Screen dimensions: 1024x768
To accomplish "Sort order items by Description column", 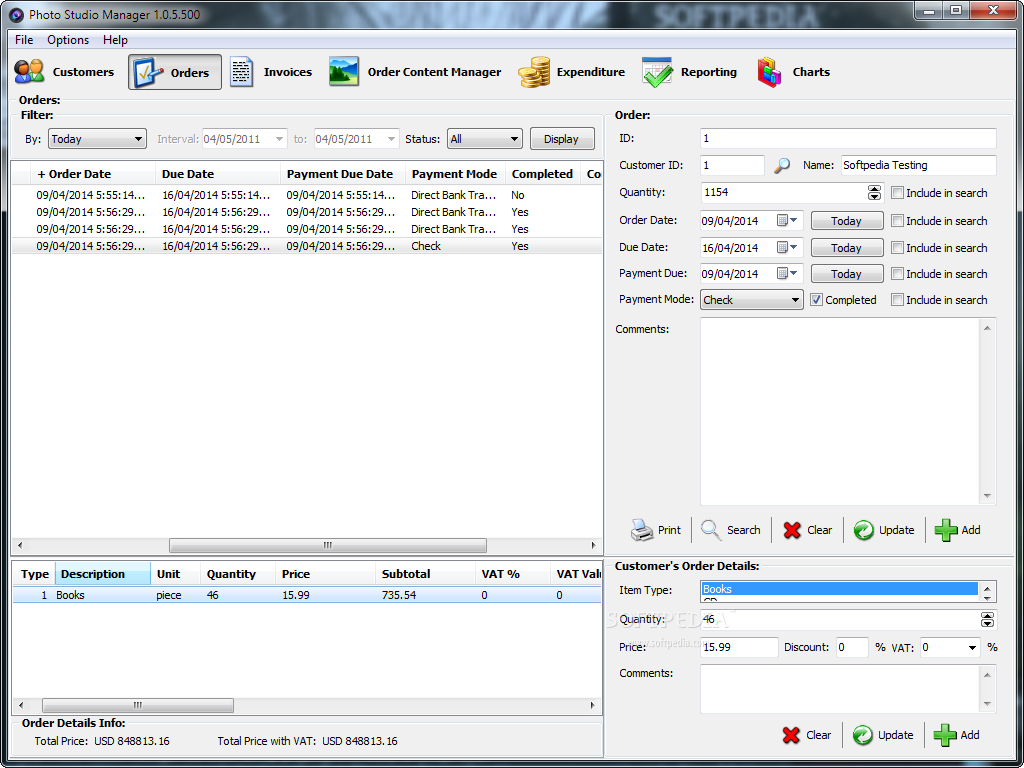I will pos(103,574).
